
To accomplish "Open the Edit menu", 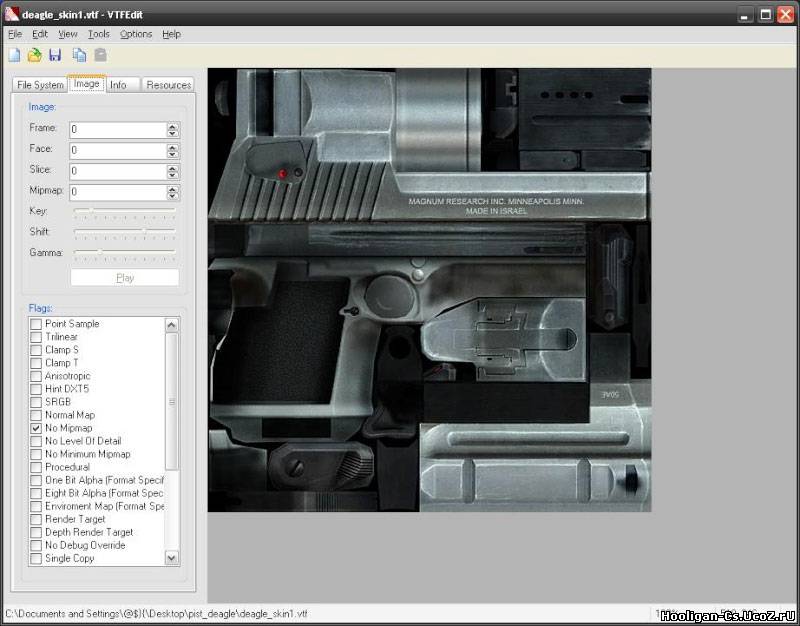I will 40,34.
